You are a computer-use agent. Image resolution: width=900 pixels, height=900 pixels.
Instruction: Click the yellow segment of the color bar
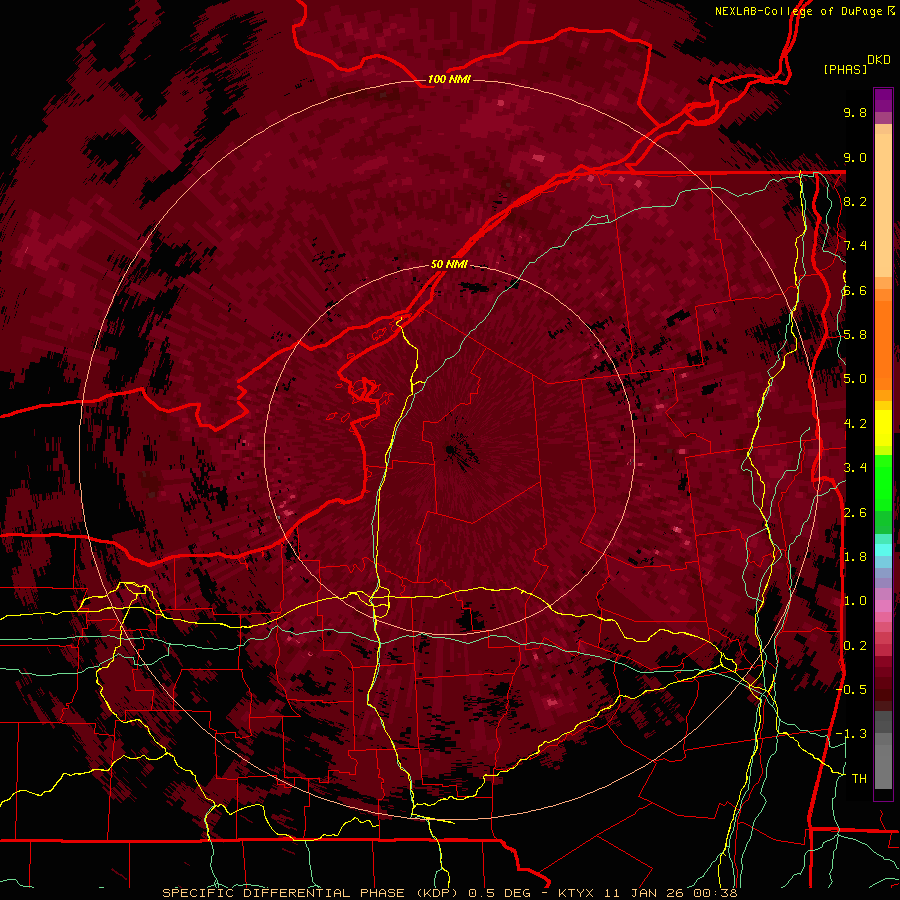click(883, 428)
